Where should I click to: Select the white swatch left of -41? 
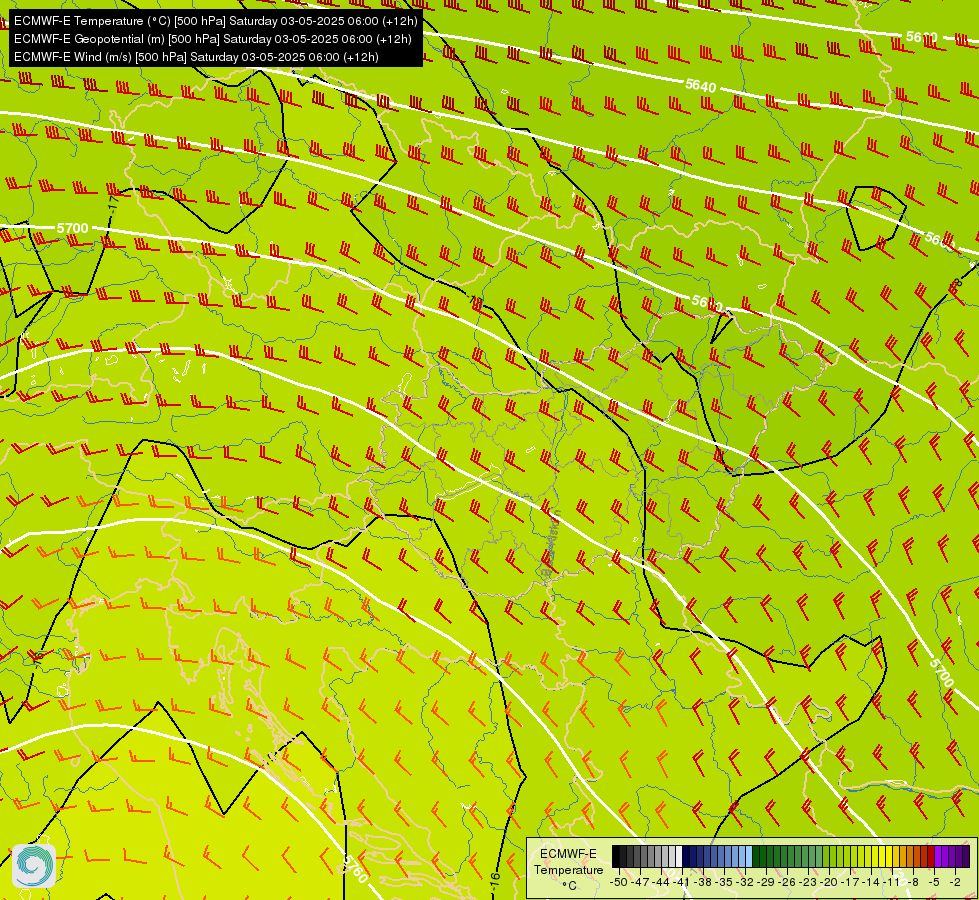(679, 856)
